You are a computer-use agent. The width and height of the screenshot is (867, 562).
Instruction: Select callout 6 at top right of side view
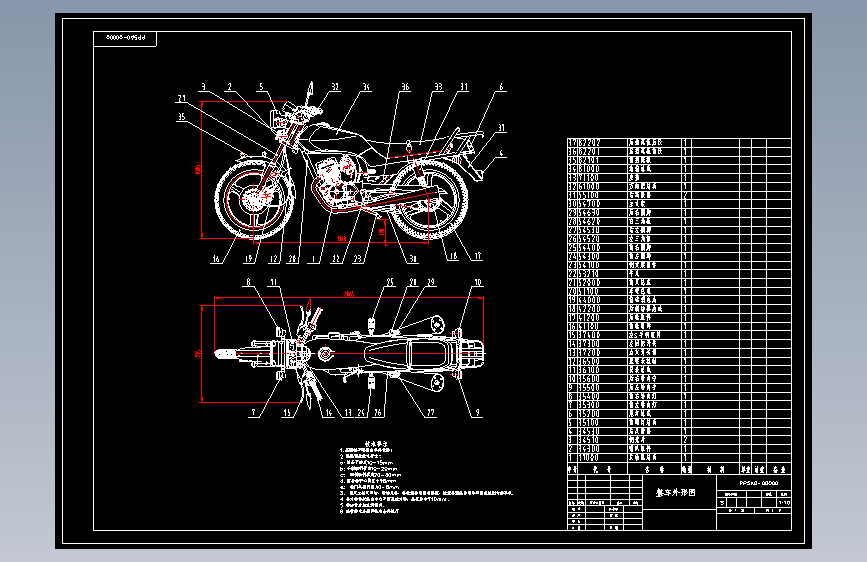tap(501, 87)
